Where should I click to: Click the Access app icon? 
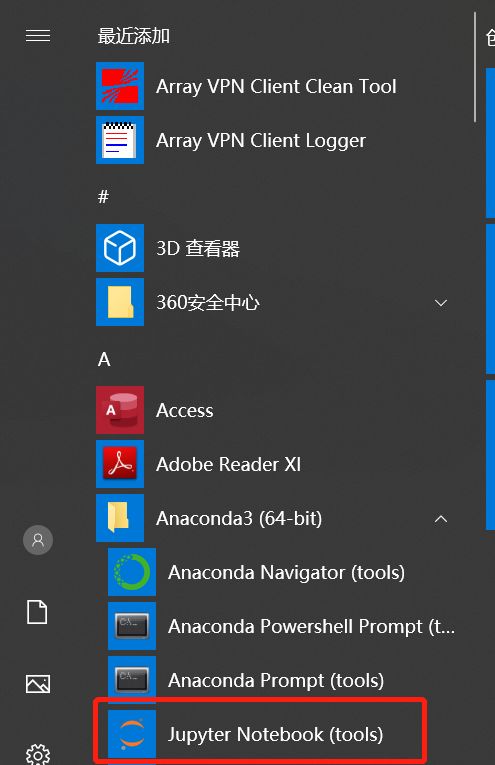tap(120, 410)
